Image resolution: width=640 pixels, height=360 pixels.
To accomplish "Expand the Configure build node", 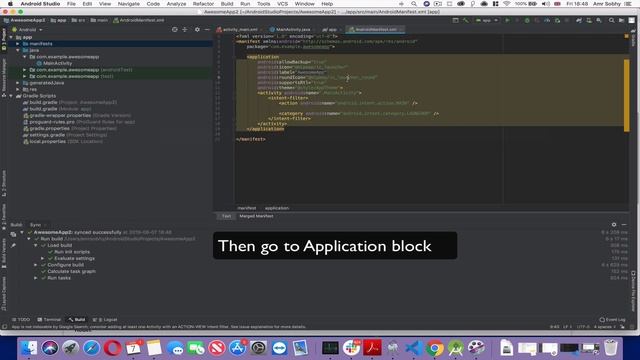I will click(36, 265).
